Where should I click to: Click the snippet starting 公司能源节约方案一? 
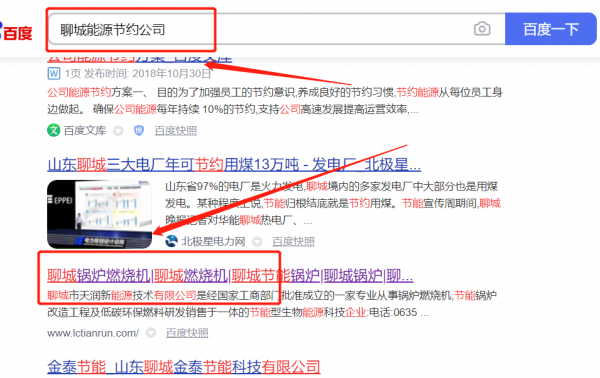click(275, 101)
